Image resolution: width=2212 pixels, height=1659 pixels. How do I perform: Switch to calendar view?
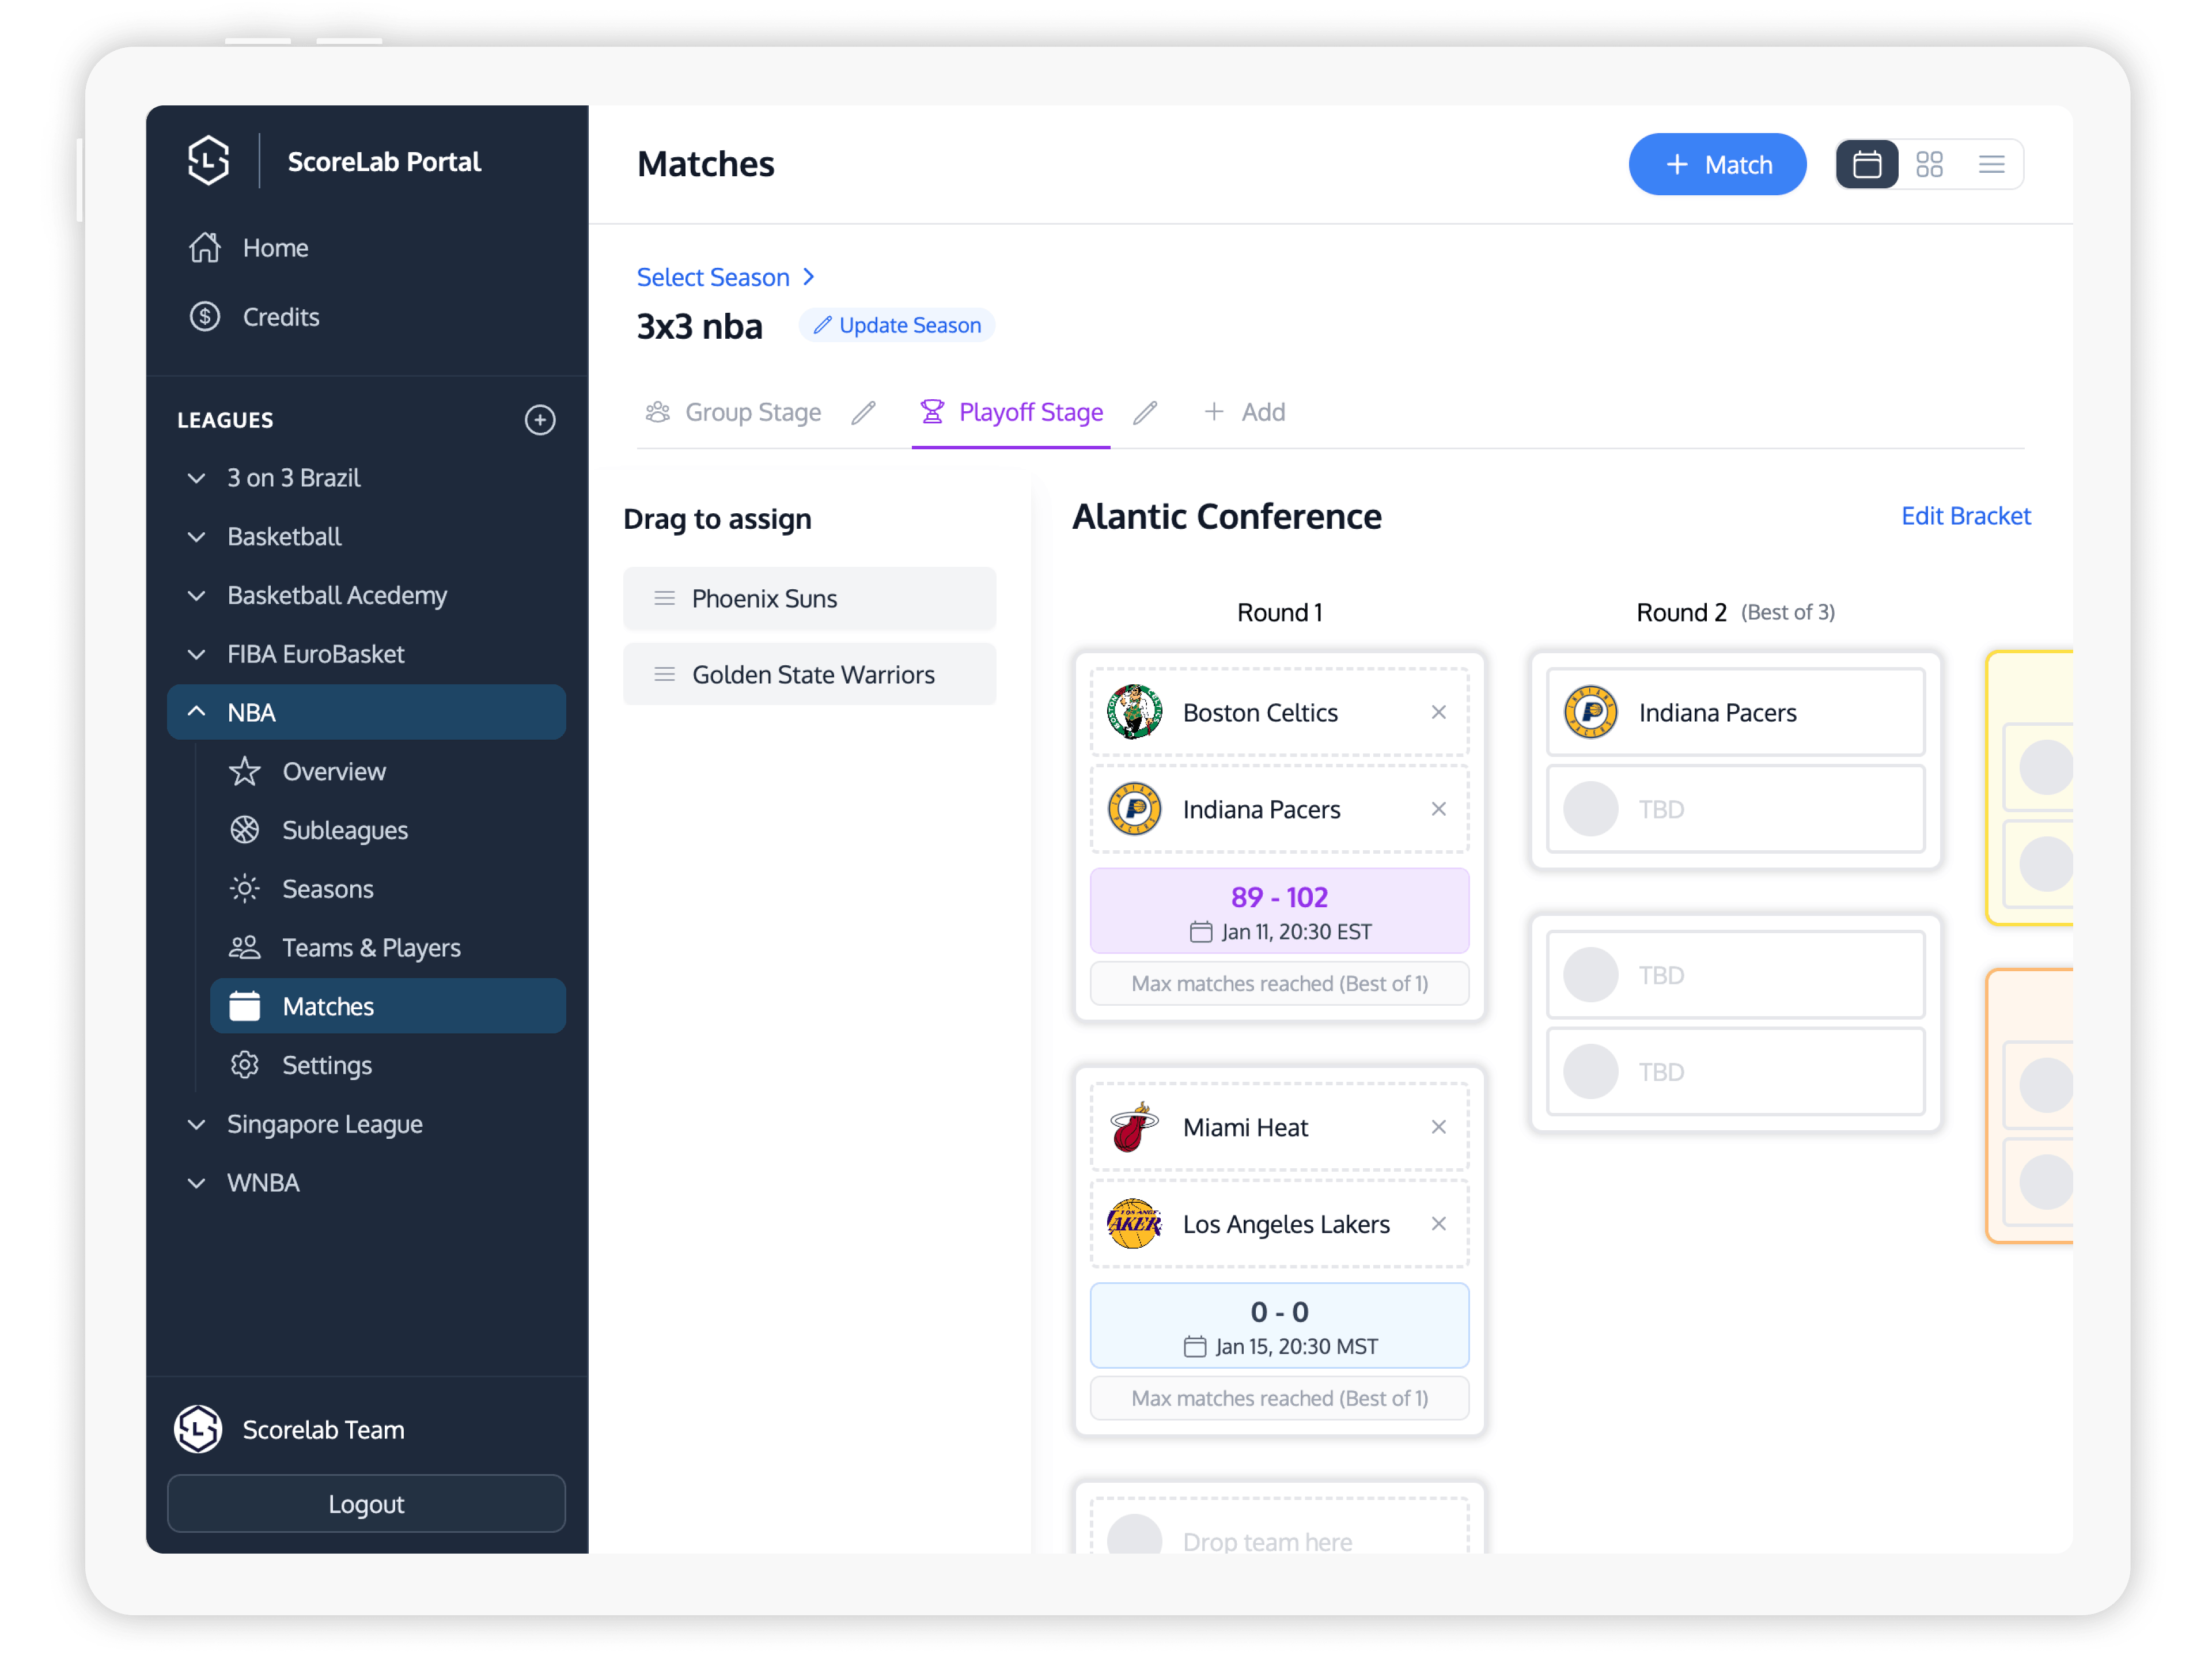1867,164
